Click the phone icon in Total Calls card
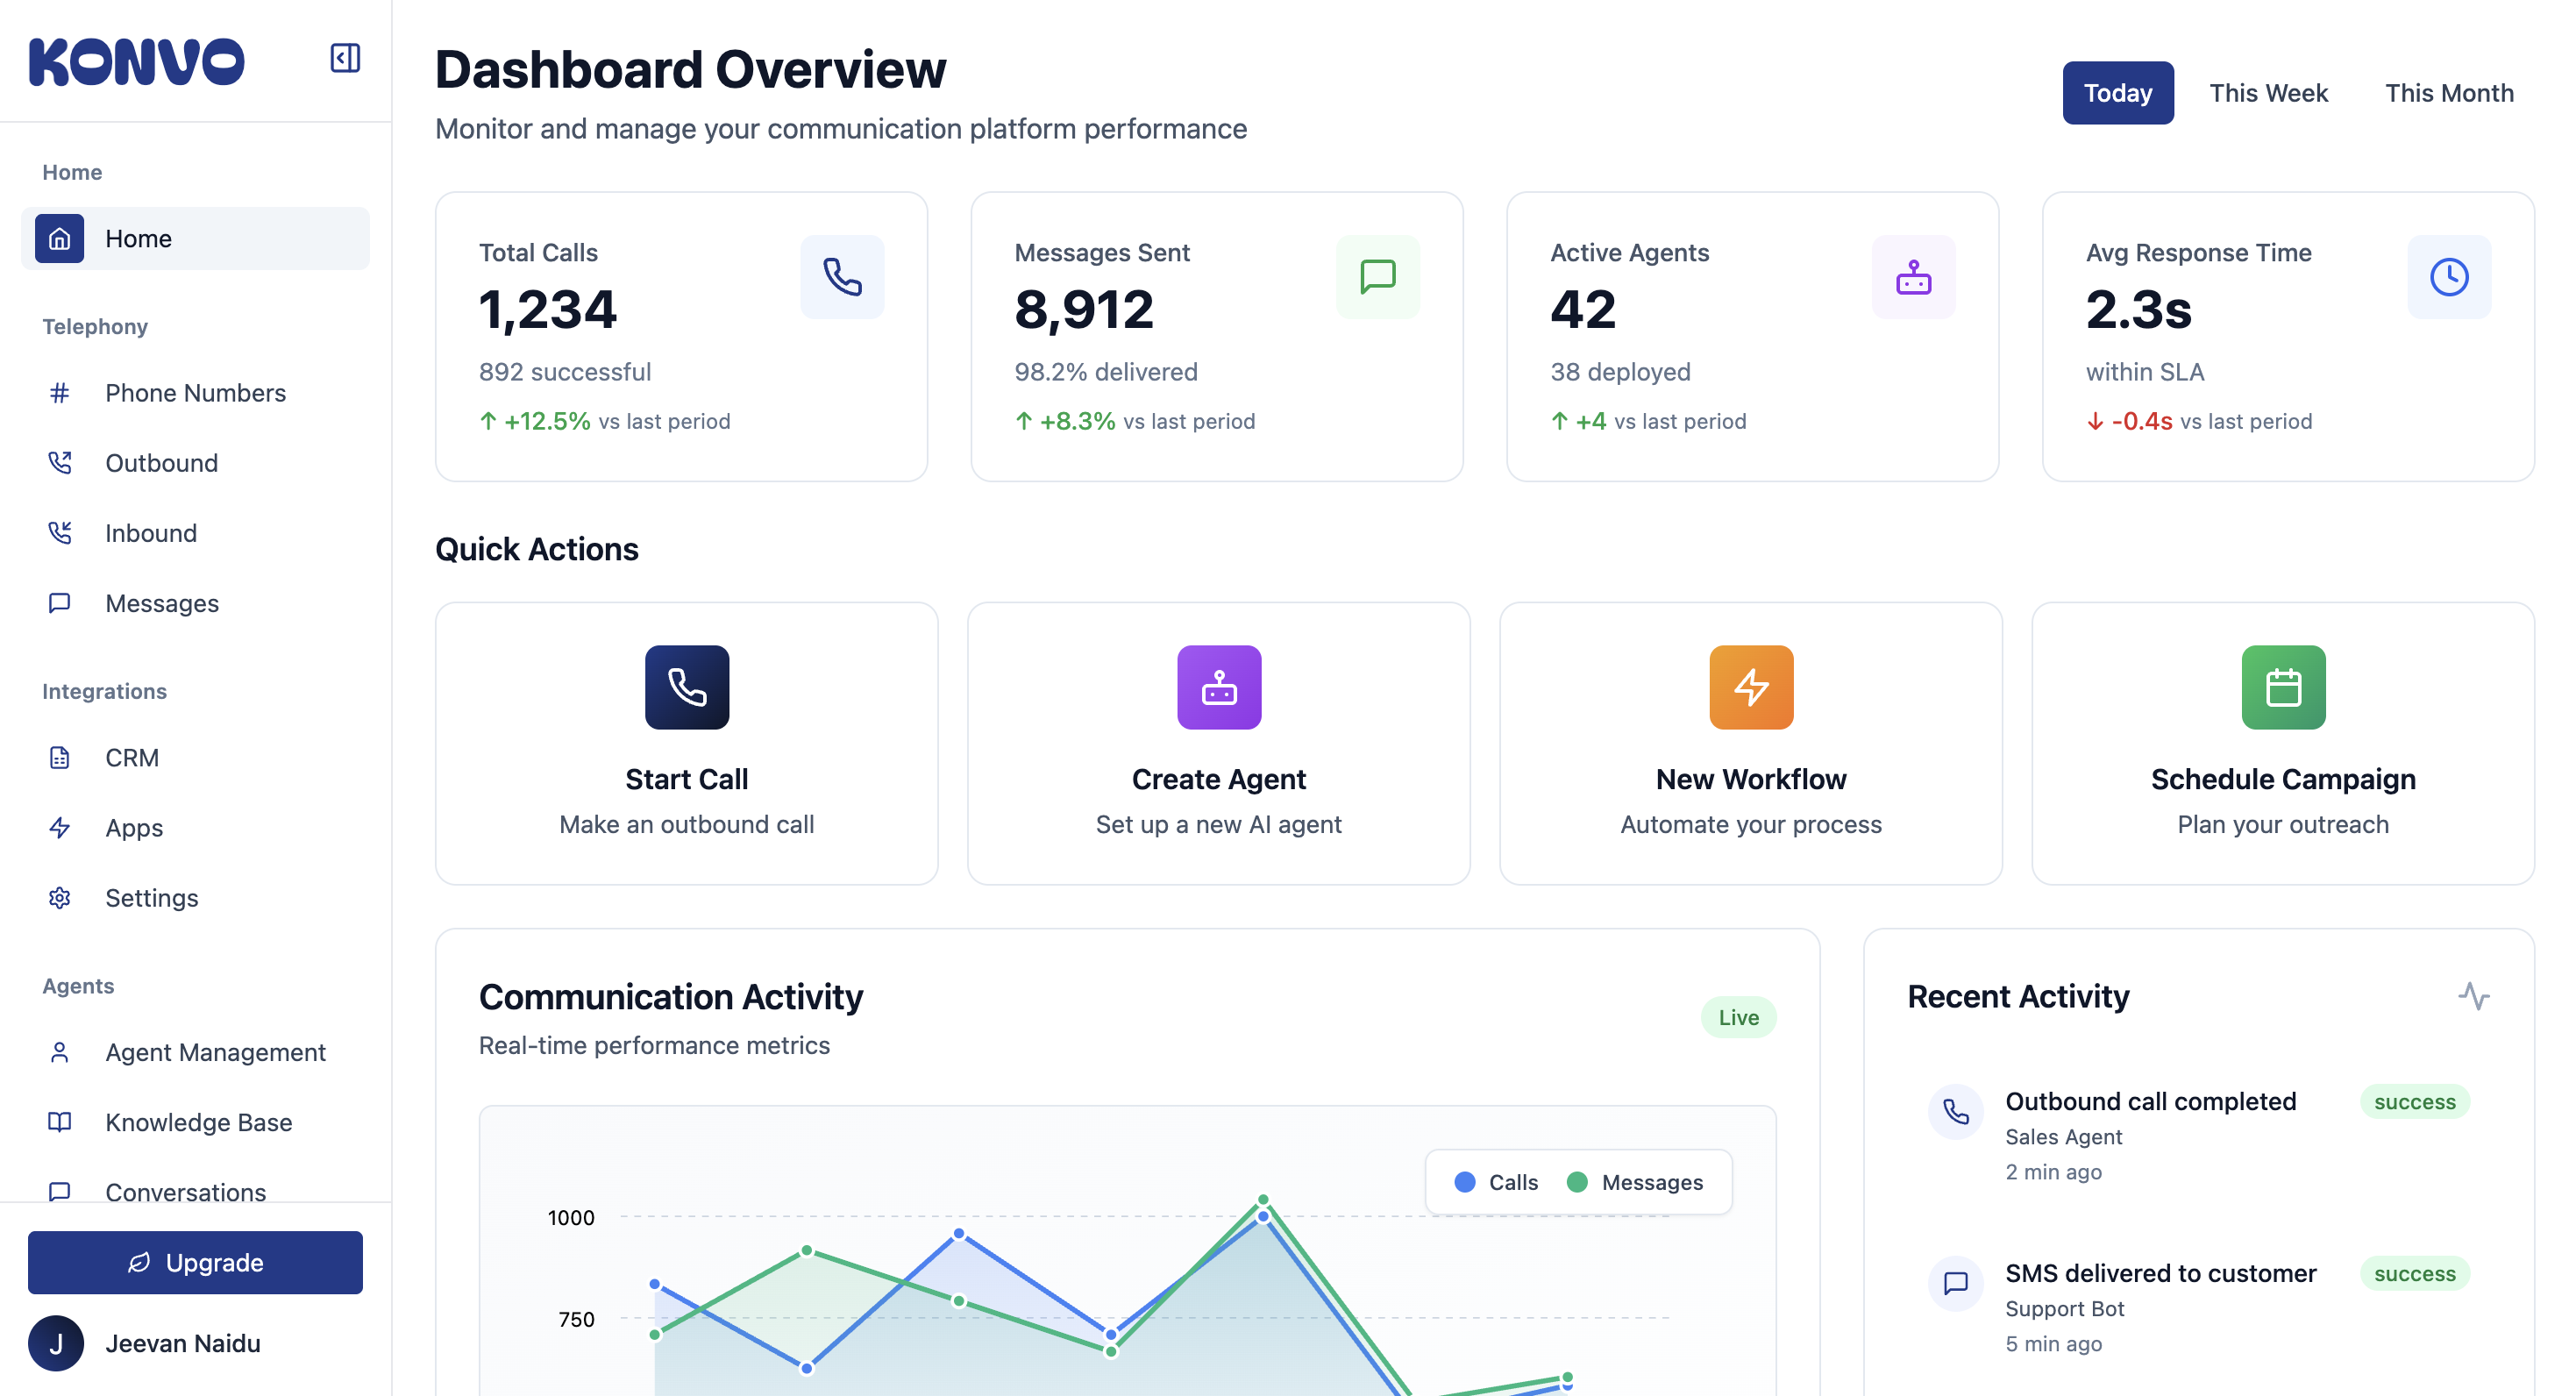Screen dimensions: 2576x1396 [842, 277]
